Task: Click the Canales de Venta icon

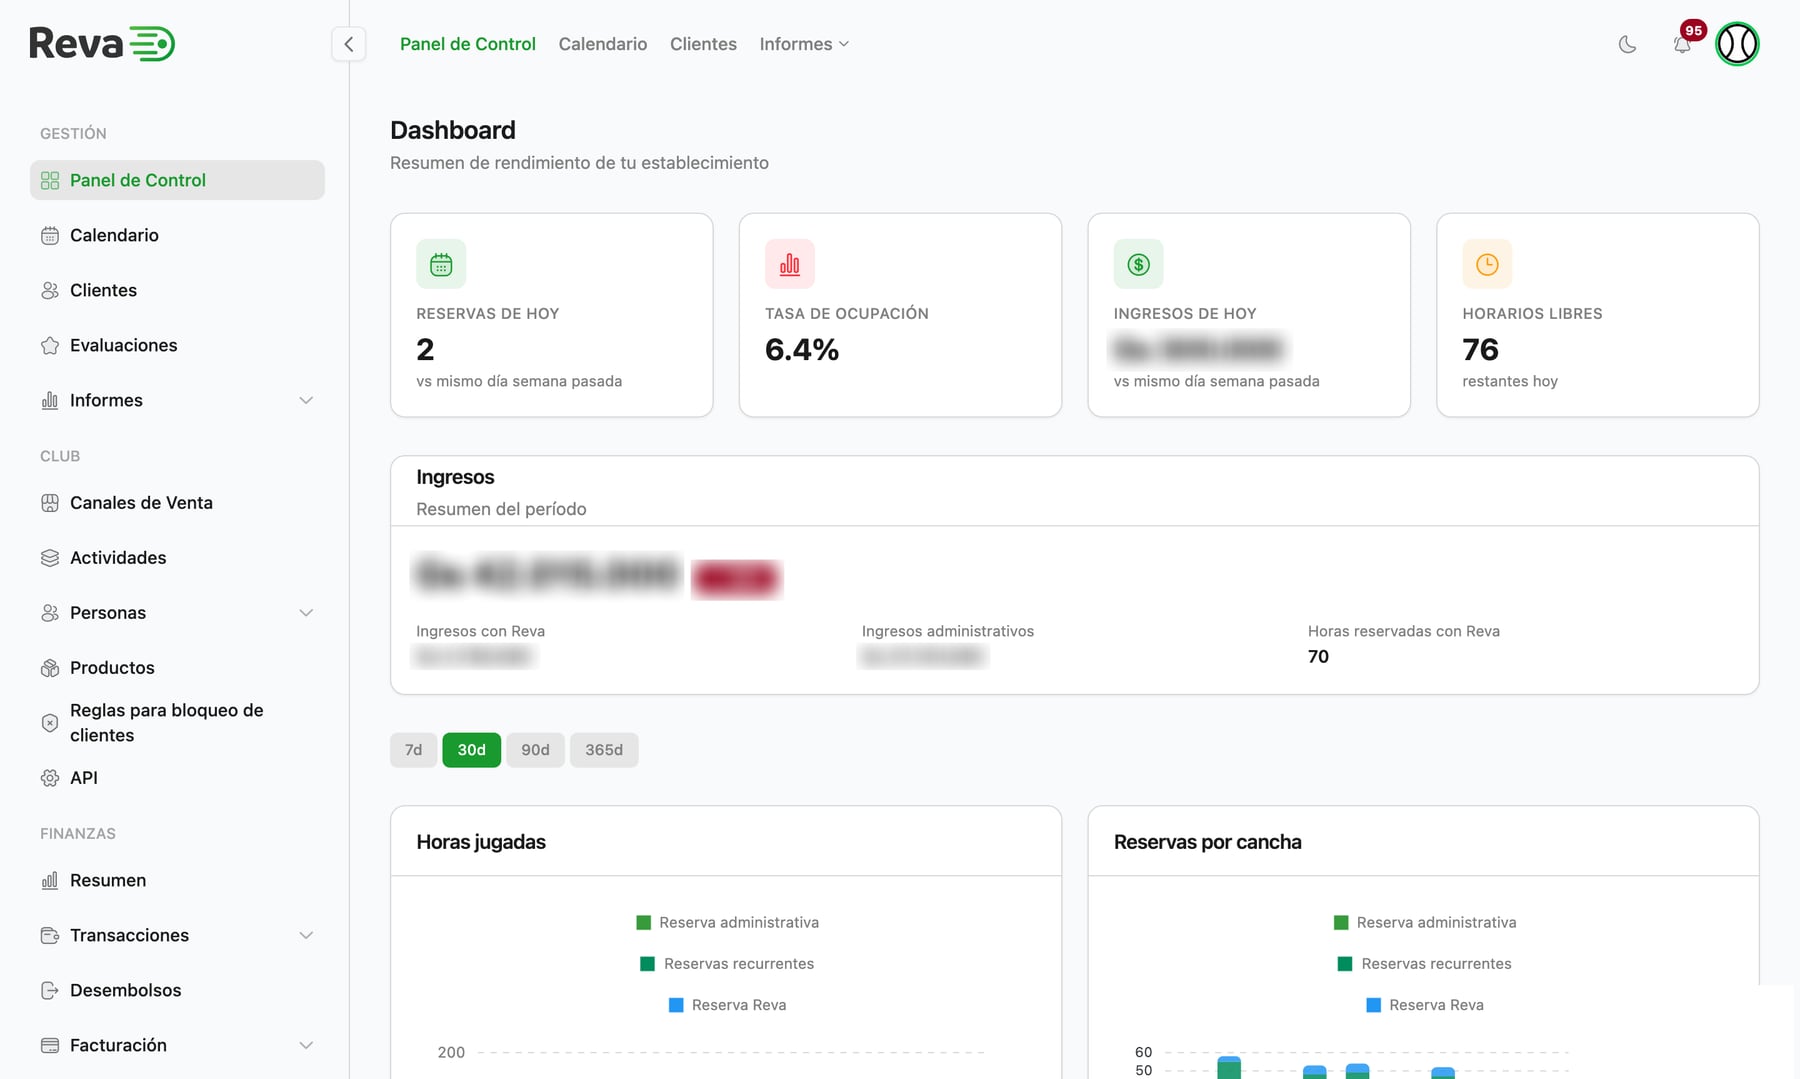Action: pos(50,503)
